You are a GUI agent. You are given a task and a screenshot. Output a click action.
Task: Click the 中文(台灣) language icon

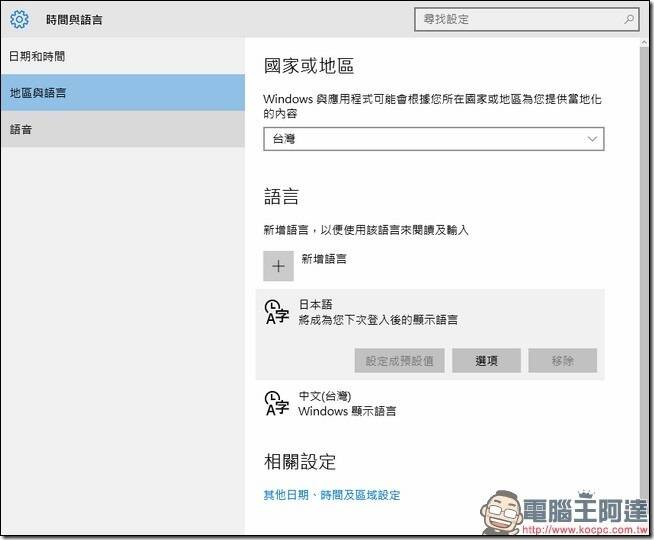pyautogui.click(x=277, y=403)
